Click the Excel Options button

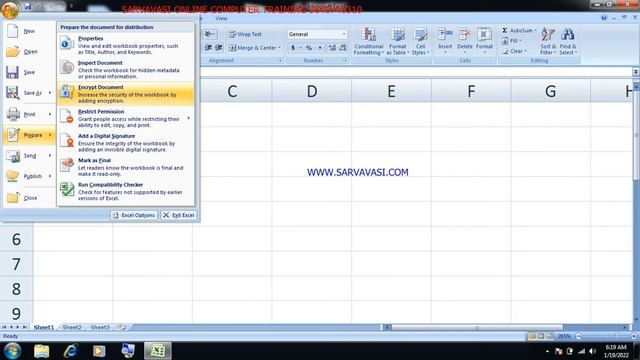click(x=134, y=215)
